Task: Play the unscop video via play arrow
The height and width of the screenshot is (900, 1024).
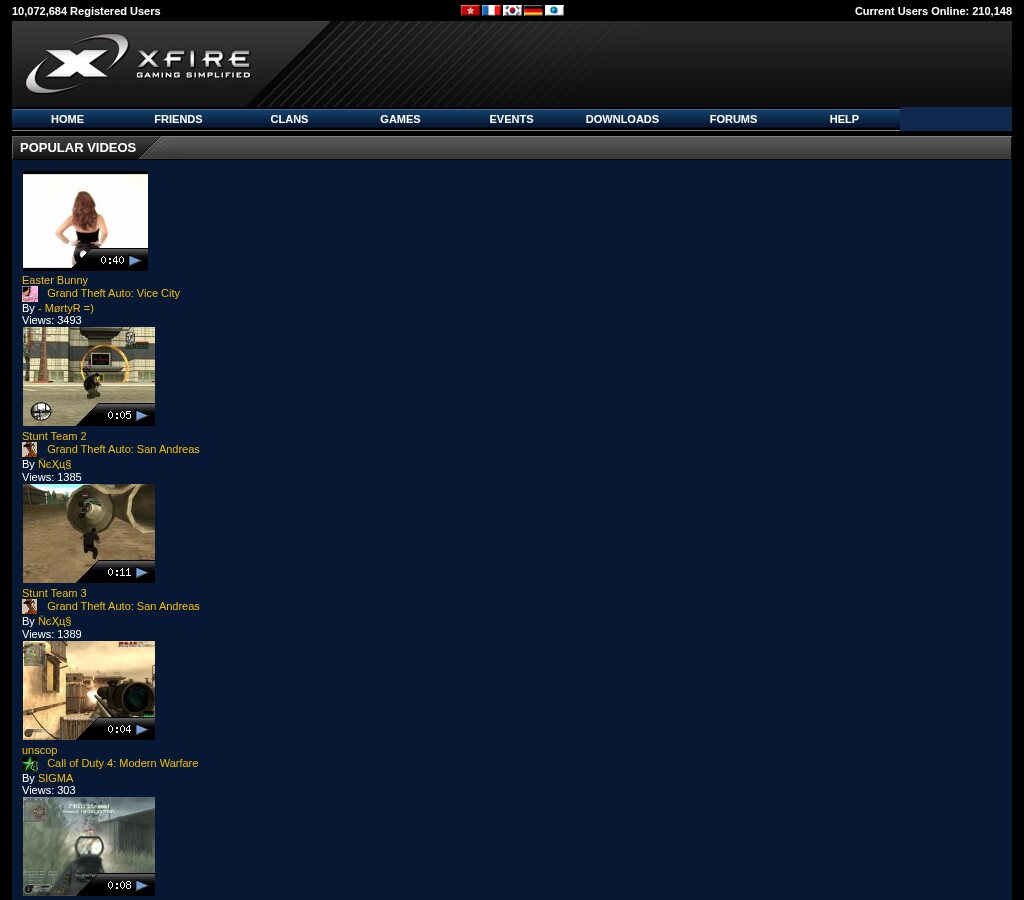Action: tap(142, 729)
